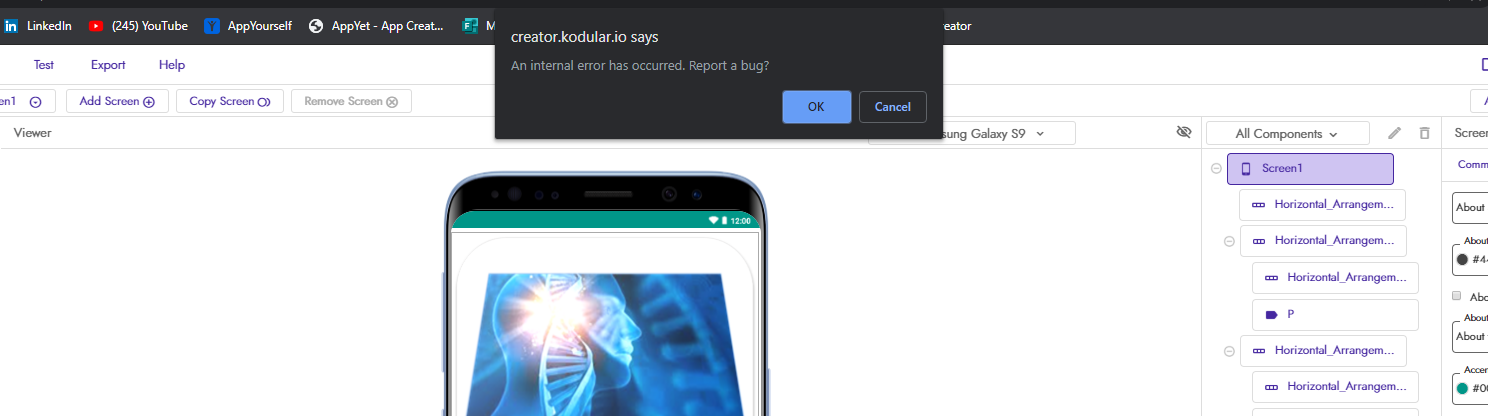Click the teal accent color swatch
This screenshot has height=416, width=1488.
(x=1462, y=388)
